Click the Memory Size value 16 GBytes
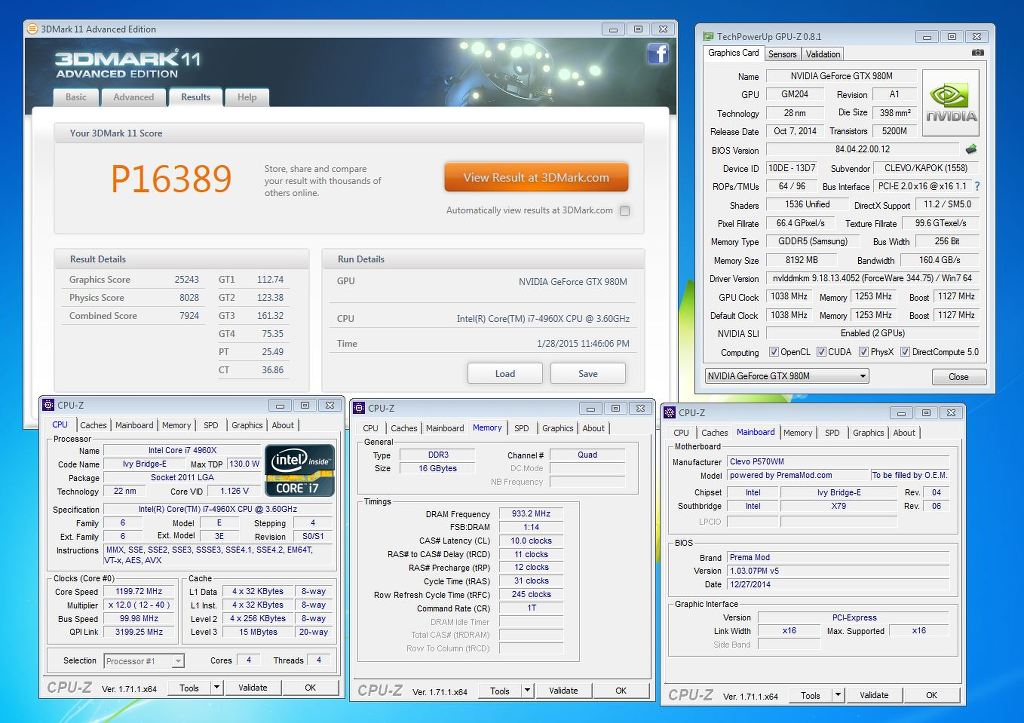This screenshot has height=723, width=1024. pyautogui.click(x=437, y=468)
